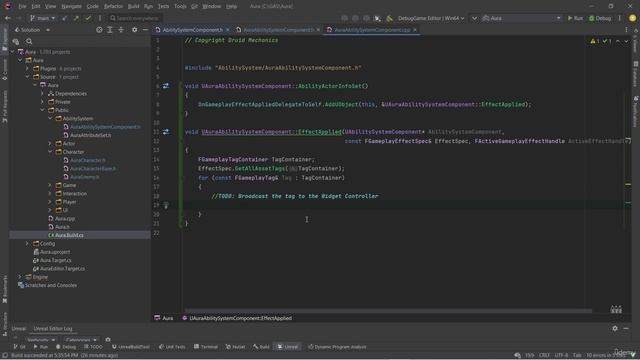Click the Push git arrow icon
This screenshot has height=360, width=640.
pyautogui.click(x=76, y=18)
